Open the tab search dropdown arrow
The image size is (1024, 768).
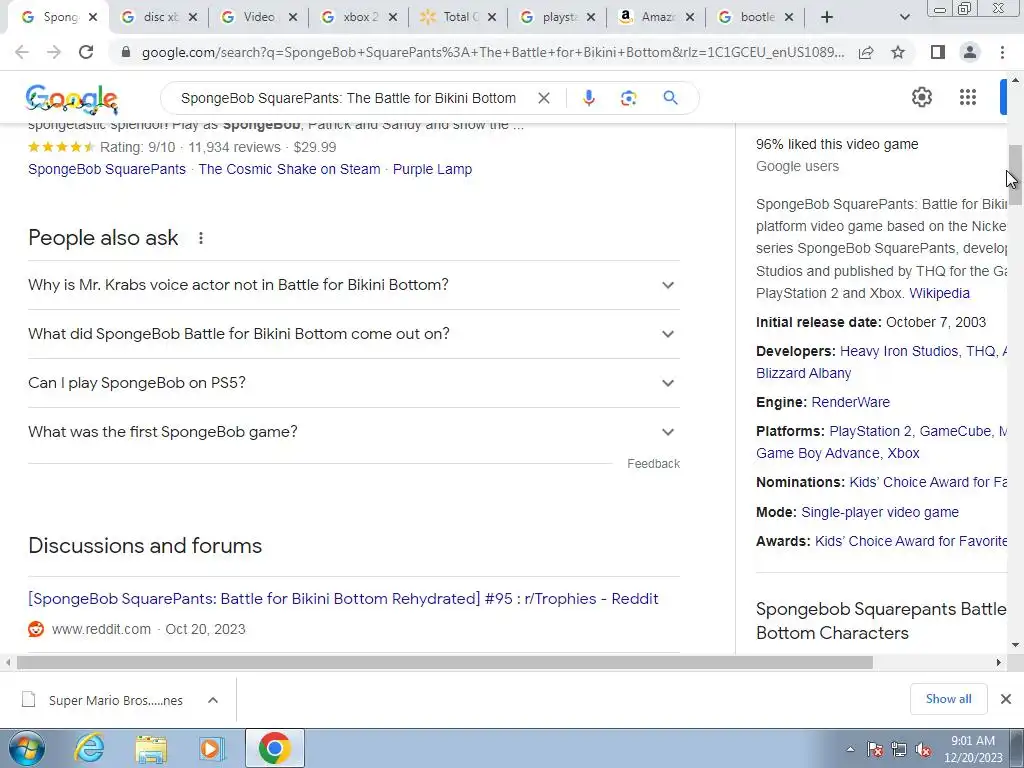click(904, 18)
